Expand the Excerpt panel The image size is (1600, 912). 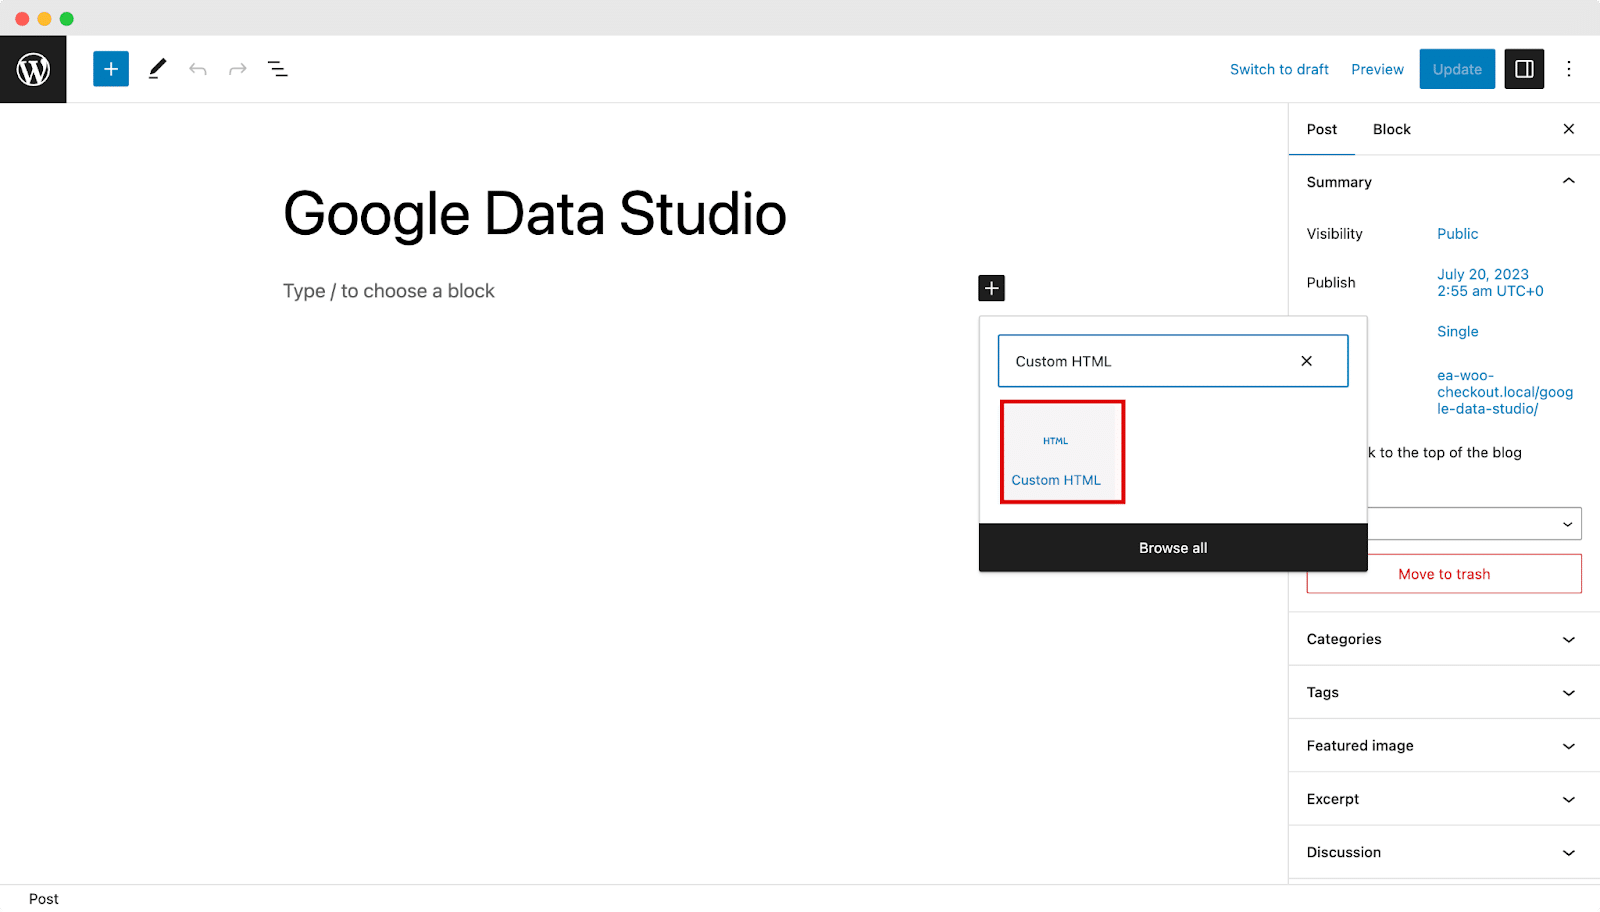pyautogui.click(x=1444, y=799)
